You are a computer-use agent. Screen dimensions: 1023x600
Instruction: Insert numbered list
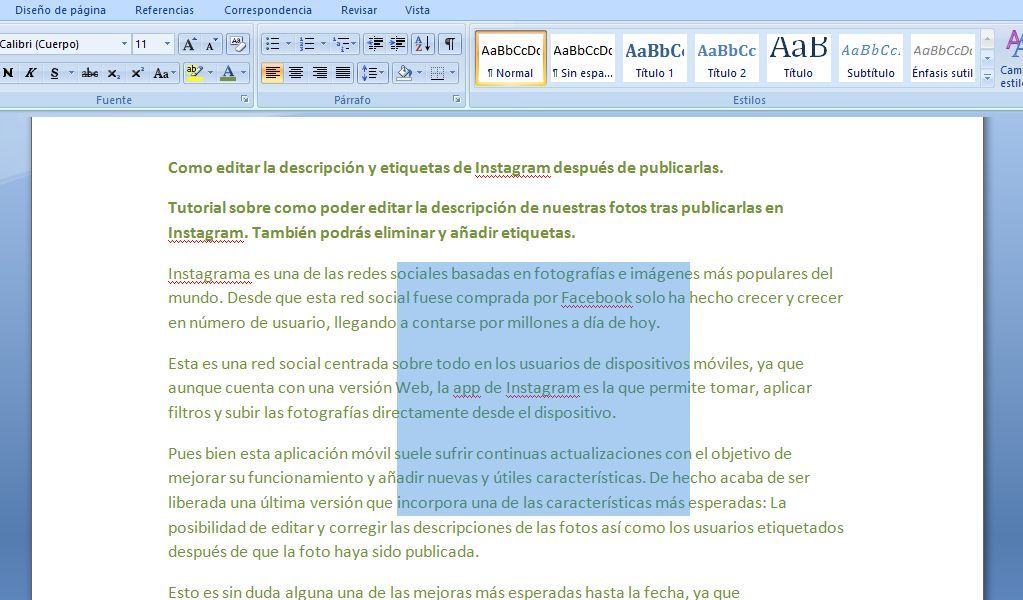pos(307,44)
